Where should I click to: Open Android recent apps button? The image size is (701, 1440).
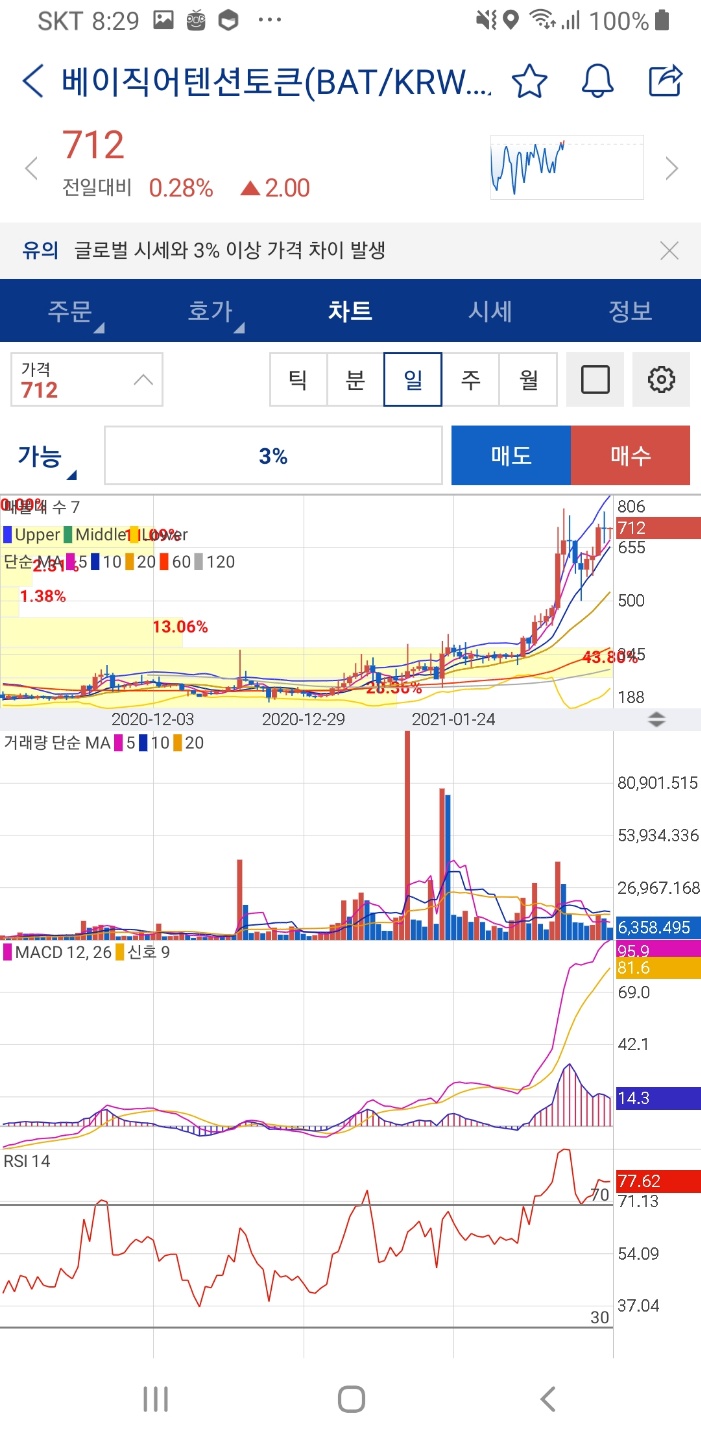pyautogui.click(x=155, y=1399)
